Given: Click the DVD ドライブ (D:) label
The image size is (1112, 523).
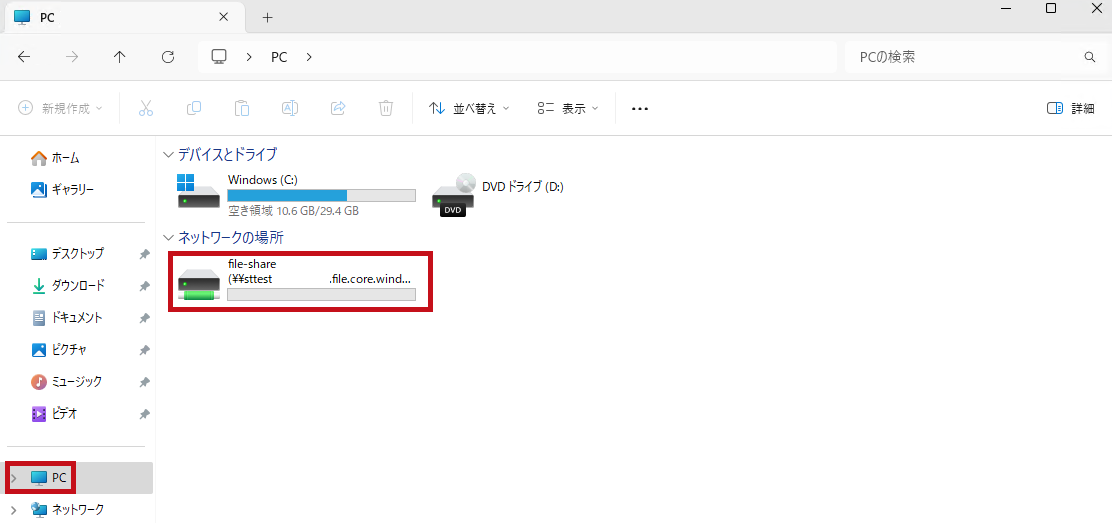Looking at the screenshot, I should (x=523, y=187).
